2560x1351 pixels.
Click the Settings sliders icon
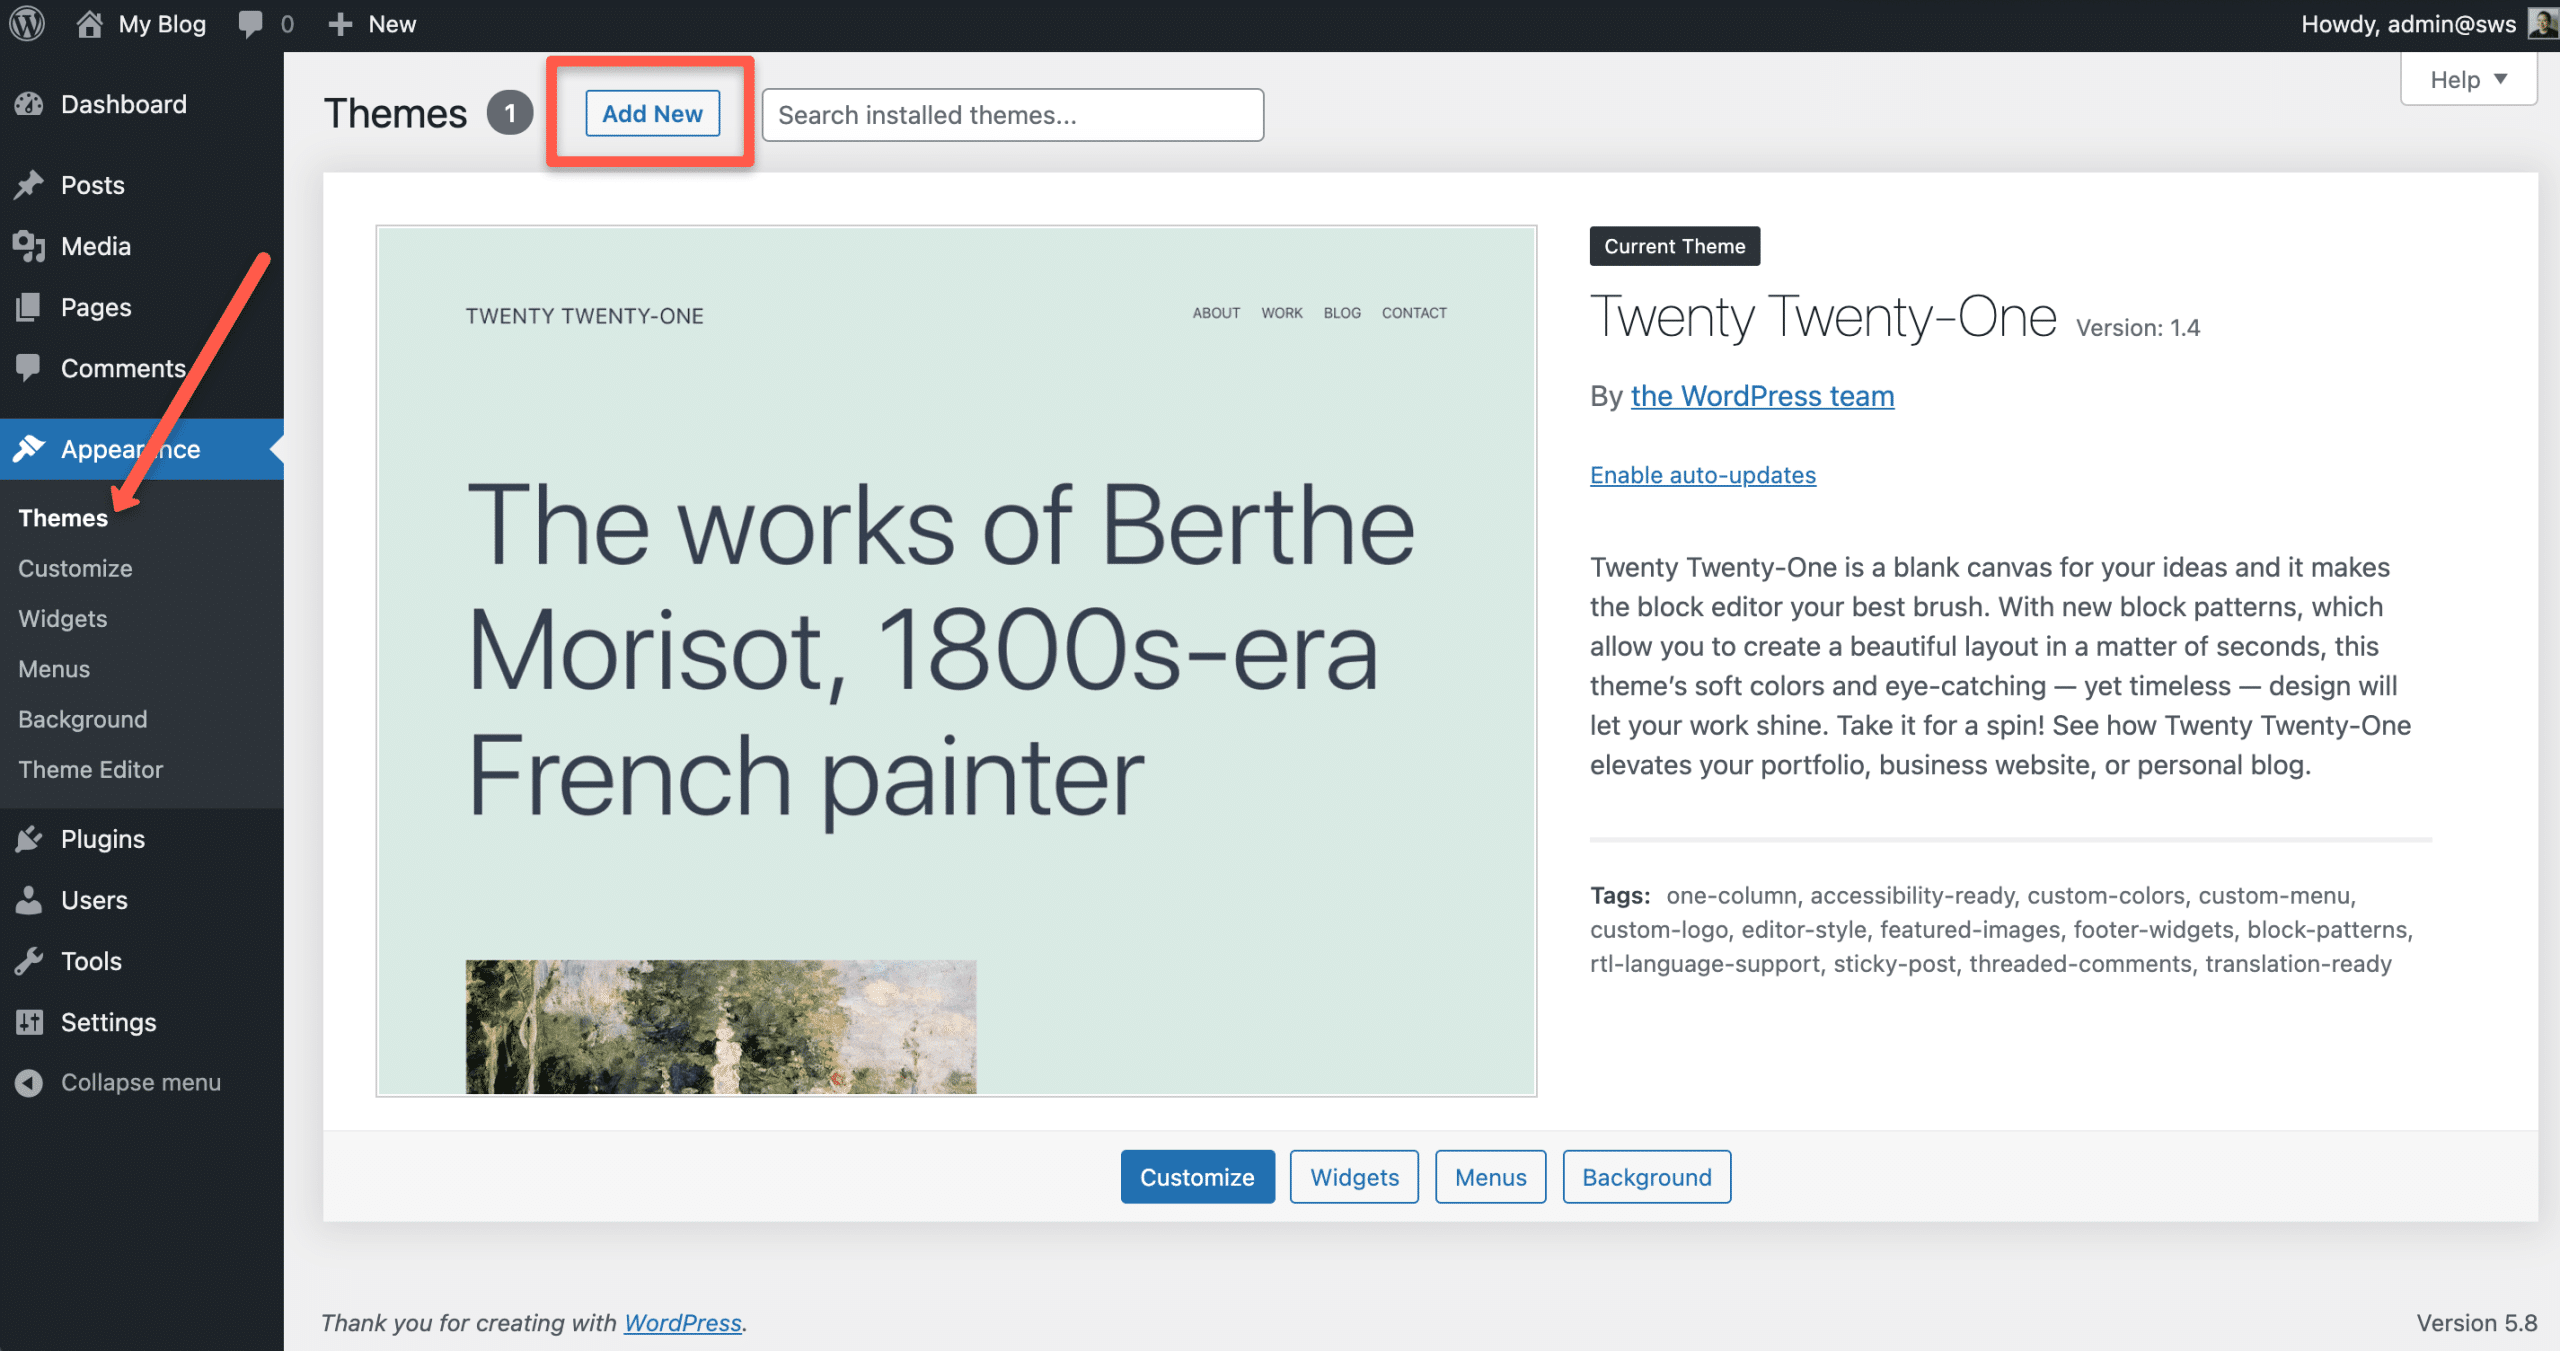tap(29, 1022)
